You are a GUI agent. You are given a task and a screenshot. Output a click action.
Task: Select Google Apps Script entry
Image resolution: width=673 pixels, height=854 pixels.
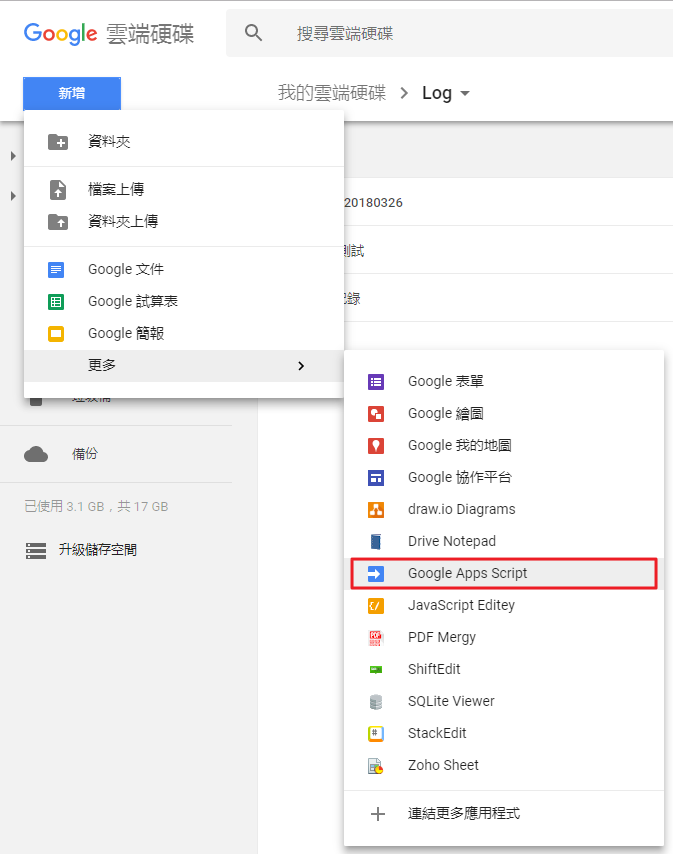pos(504,574)
